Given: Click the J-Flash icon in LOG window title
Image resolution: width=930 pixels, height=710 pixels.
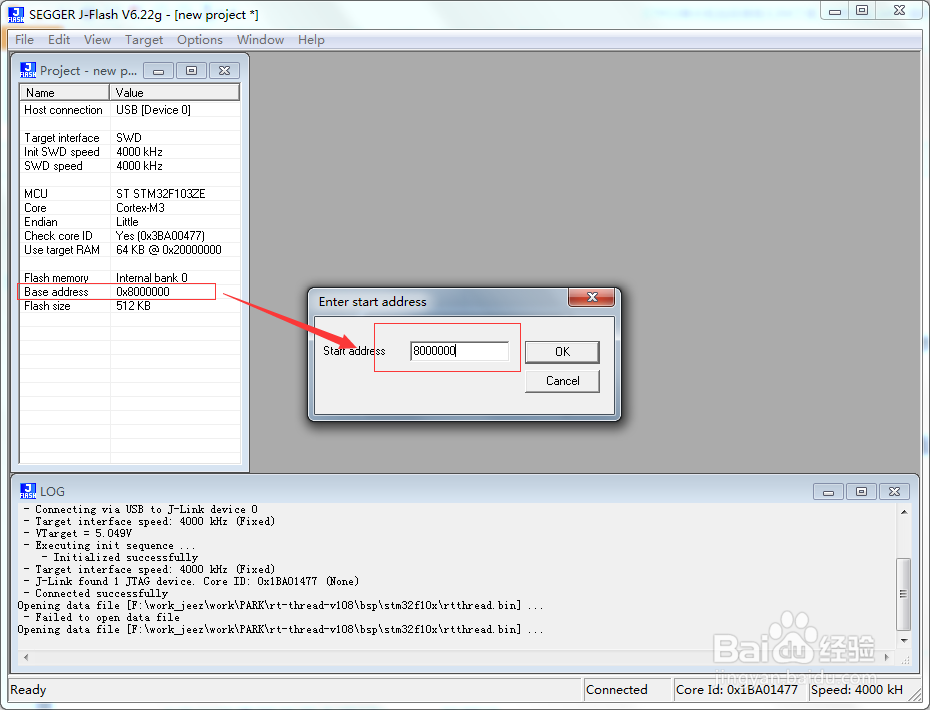Looking at the screenshot, I should tap(28, 491).
